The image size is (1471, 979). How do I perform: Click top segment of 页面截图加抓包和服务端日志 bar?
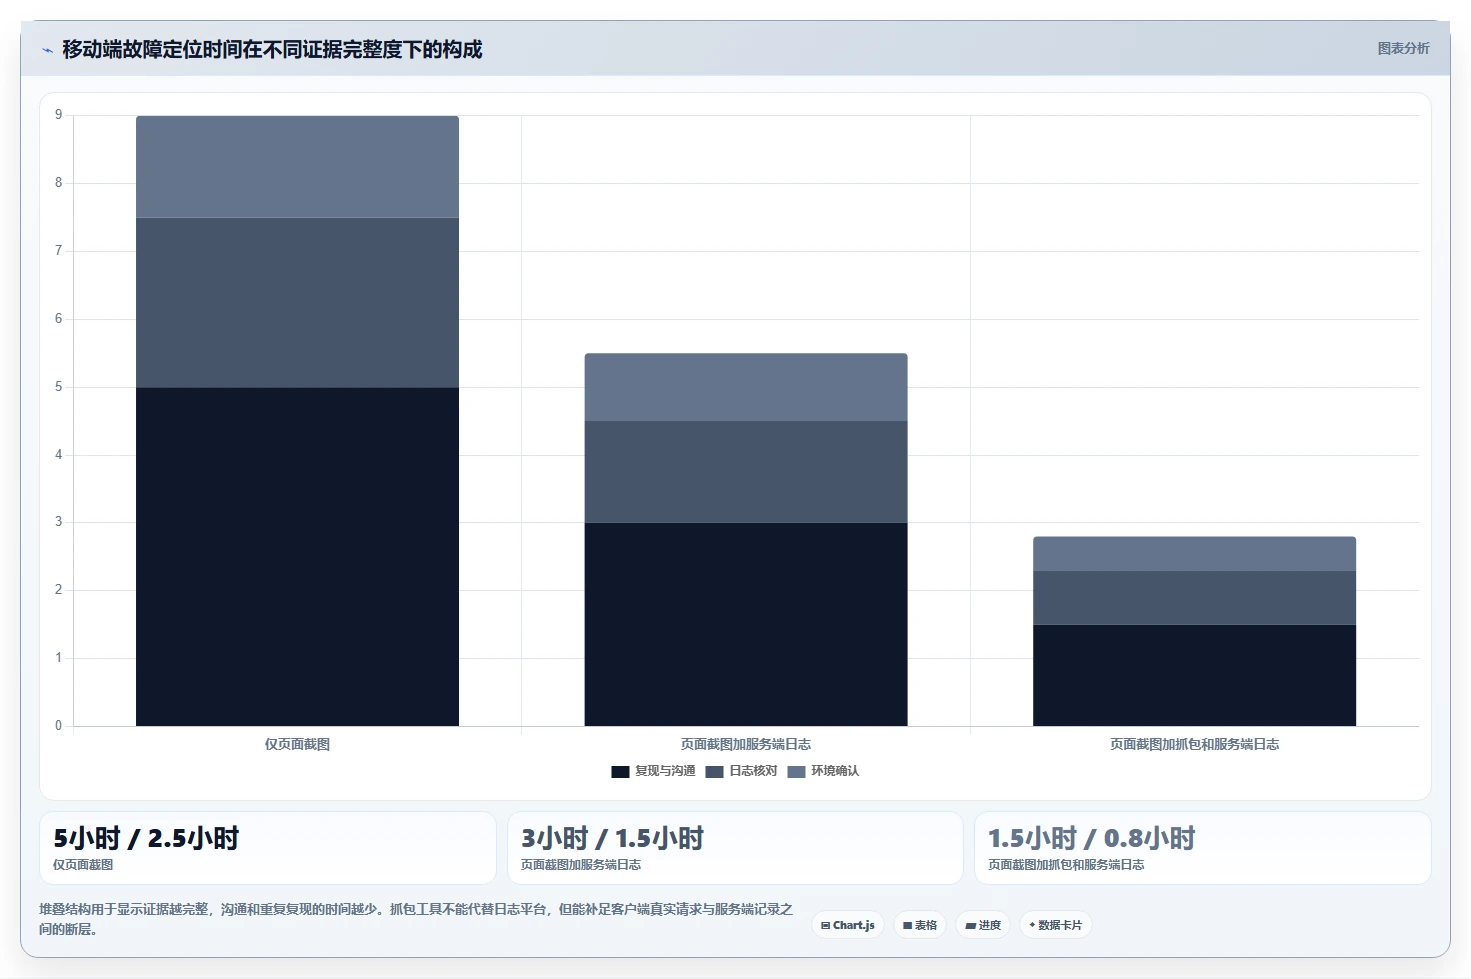(1194, 554)
